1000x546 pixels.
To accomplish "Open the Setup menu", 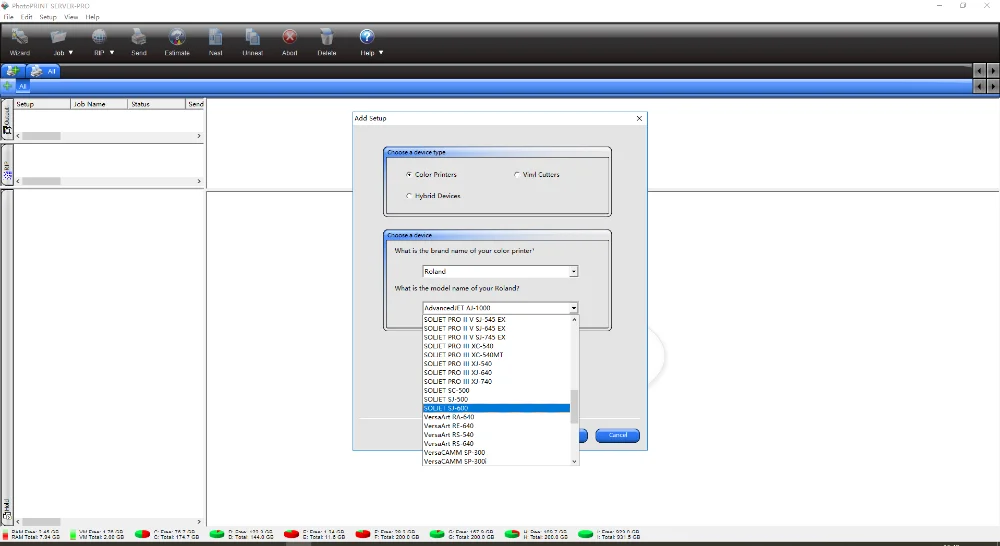I will (48, 17).
